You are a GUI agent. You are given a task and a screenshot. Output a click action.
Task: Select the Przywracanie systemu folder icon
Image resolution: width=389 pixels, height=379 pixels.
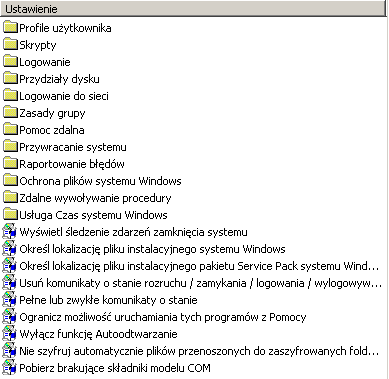pos(10,146)
